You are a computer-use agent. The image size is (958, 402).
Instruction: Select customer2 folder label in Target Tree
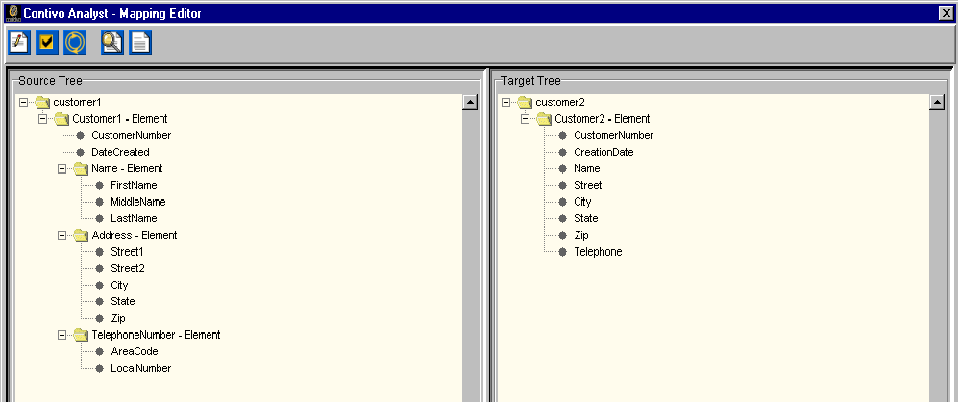[560, 102]
